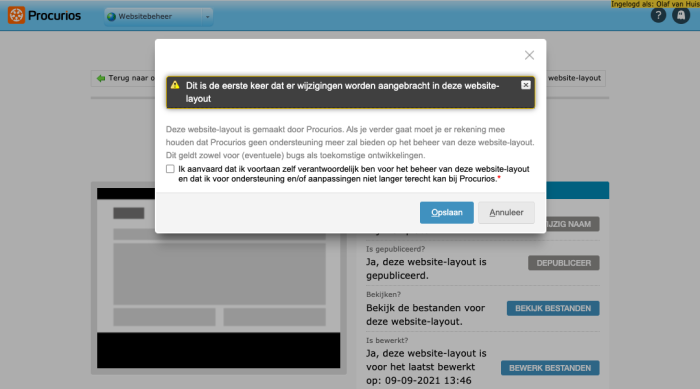Click the Depubliceer button
700x389 pixels.
(x=563, y=263)
